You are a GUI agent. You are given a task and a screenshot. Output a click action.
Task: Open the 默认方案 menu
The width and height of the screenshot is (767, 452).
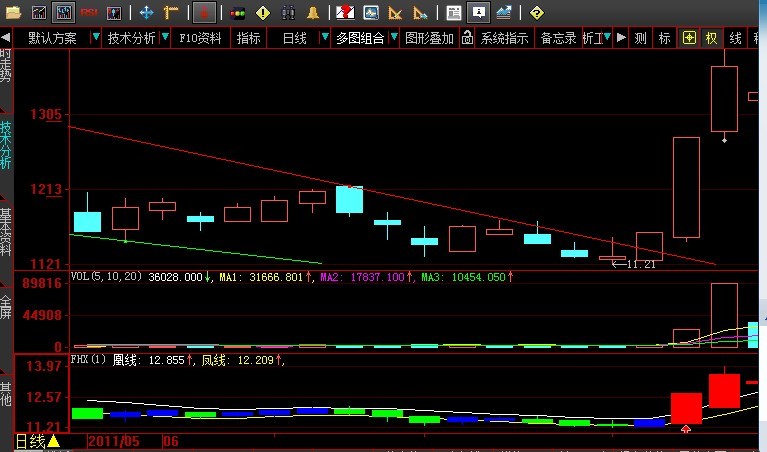[52, 38]
